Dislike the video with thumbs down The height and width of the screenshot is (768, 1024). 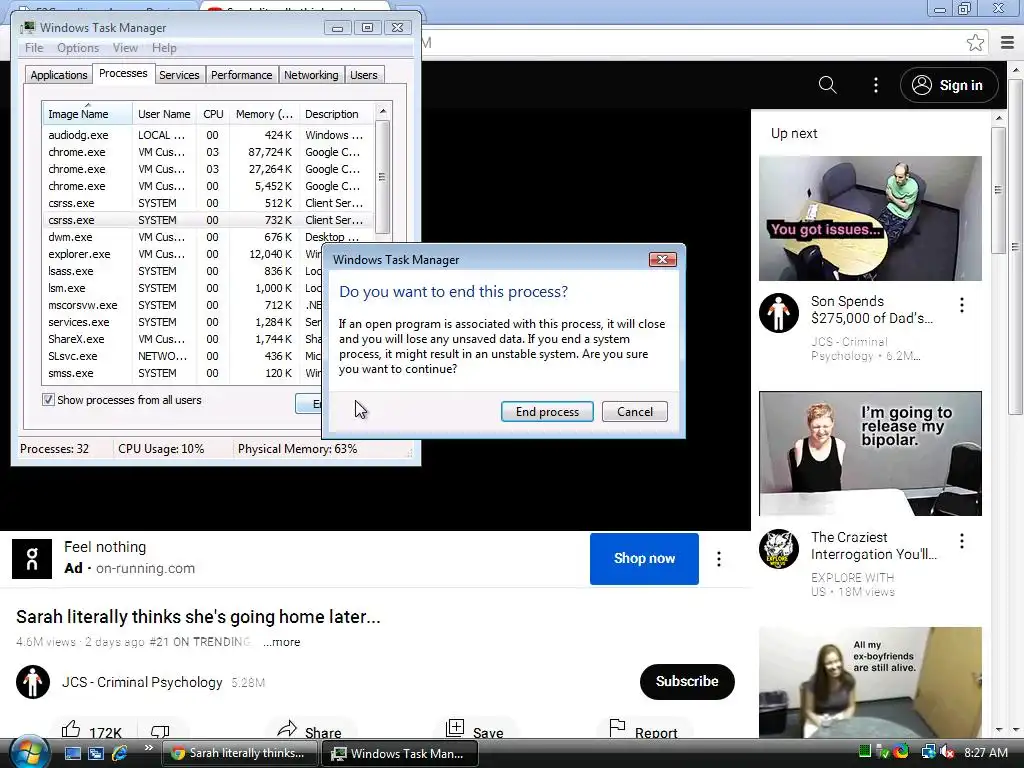[160, 731]
